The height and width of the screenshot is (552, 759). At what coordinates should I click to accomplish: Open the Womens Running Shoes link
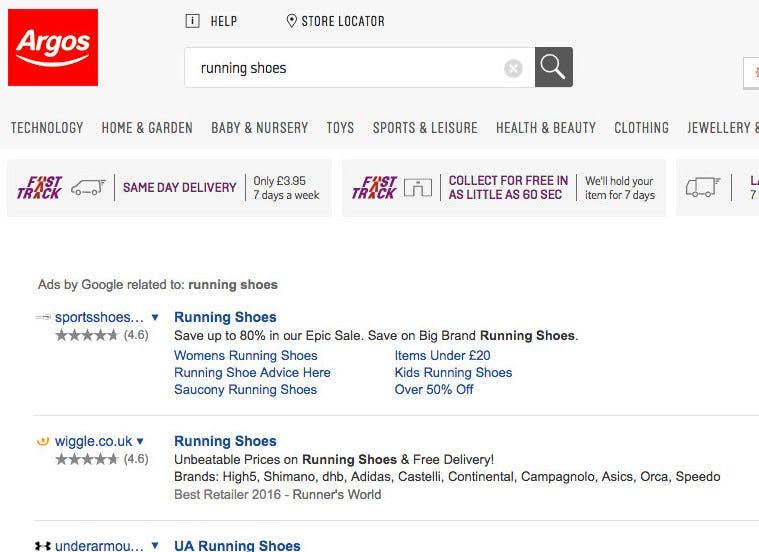point(246,355)
